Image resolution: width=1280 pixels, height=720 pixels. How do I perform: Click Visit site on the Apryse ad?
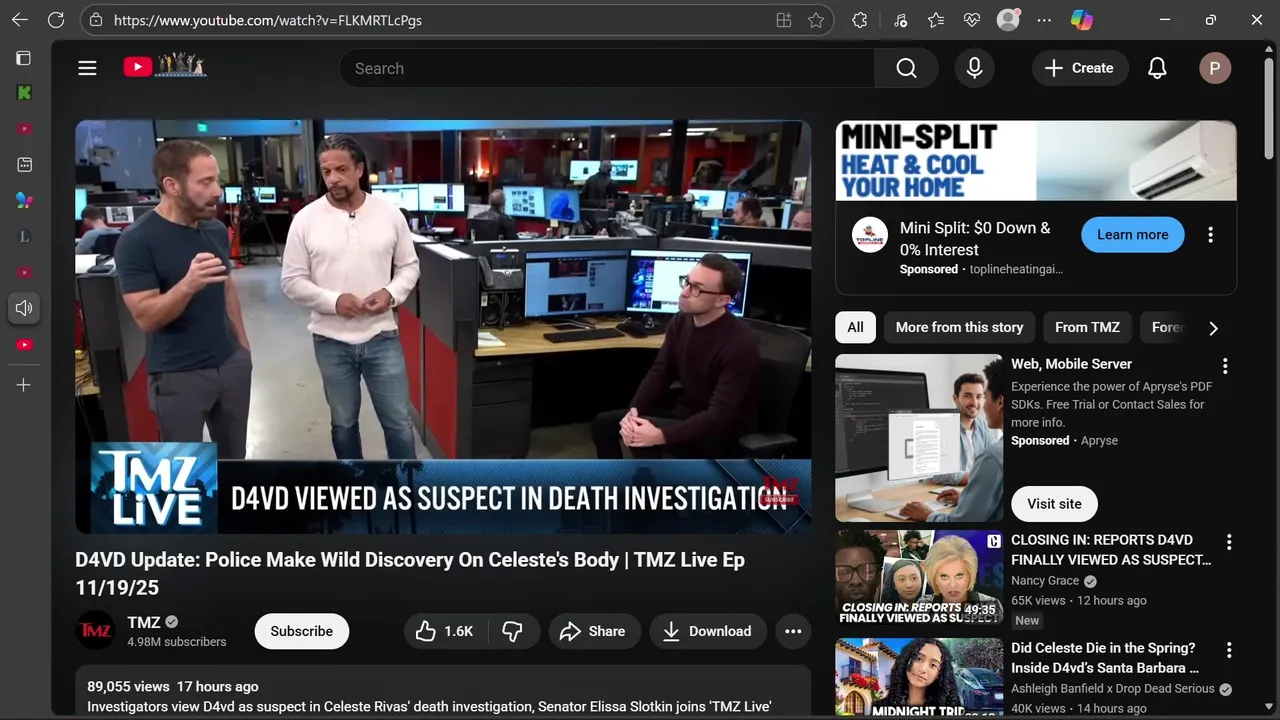click(x=1054, y=504)
